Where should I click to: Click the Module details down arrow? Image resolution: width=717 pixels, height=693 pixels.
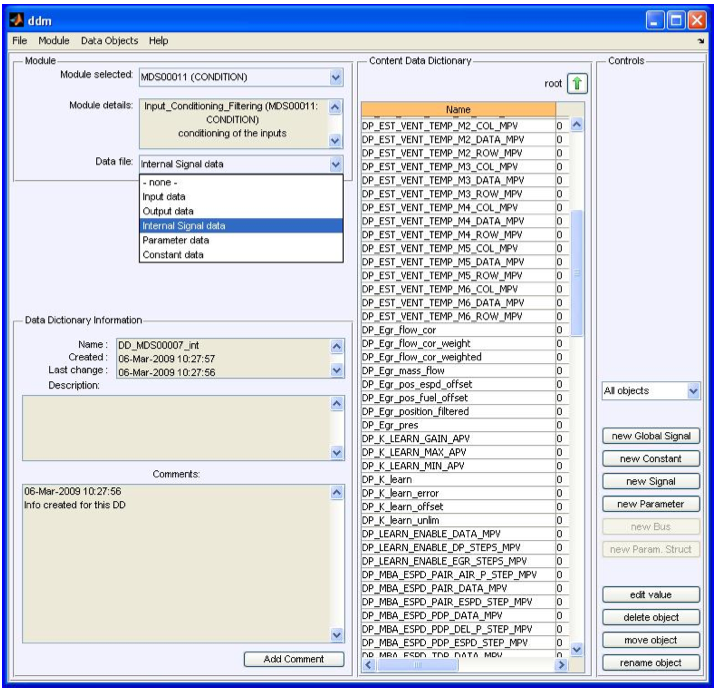[x=335, y=140]
